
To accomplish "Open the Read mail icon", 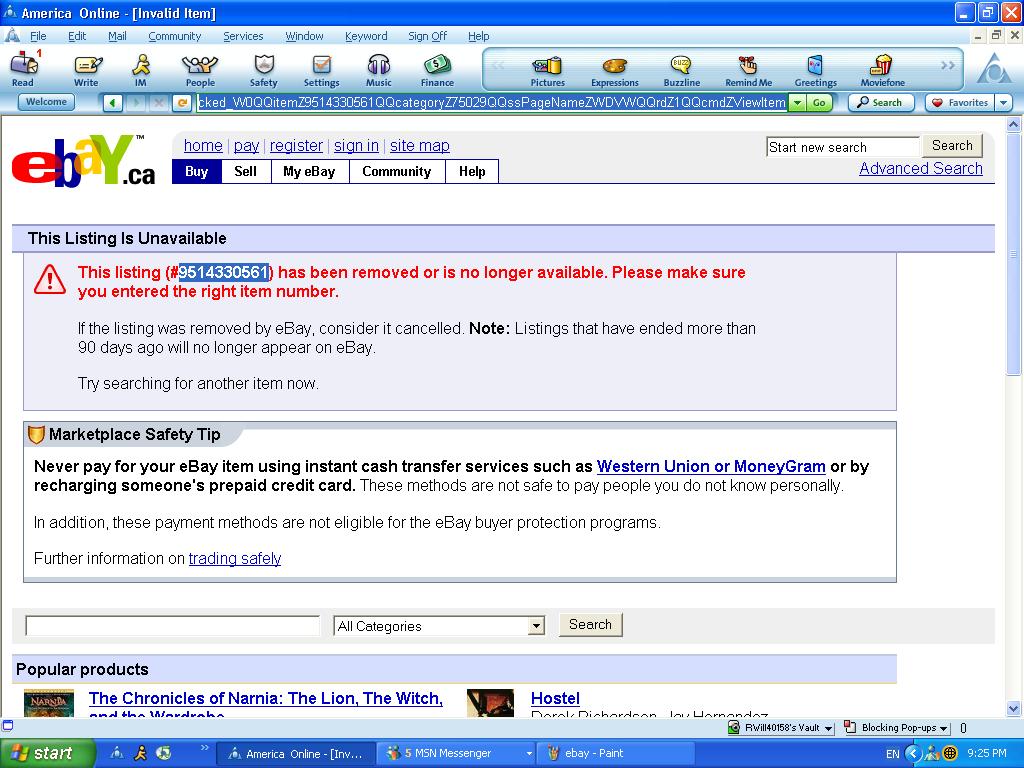I will coord(24,69).
